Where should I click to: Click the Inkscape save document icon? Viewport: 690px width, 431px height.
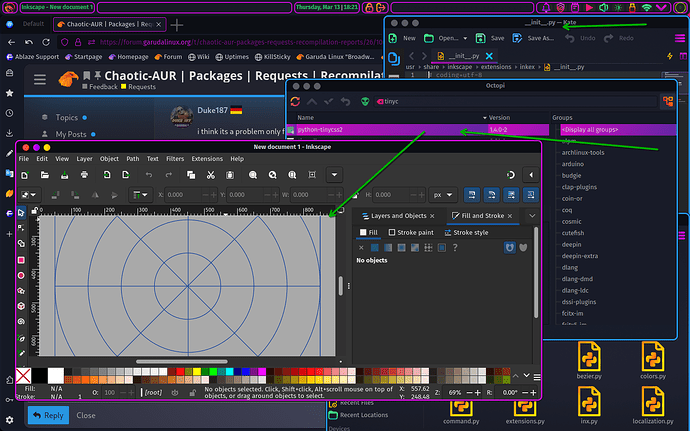pyautogui.click(x=64, y=175)
